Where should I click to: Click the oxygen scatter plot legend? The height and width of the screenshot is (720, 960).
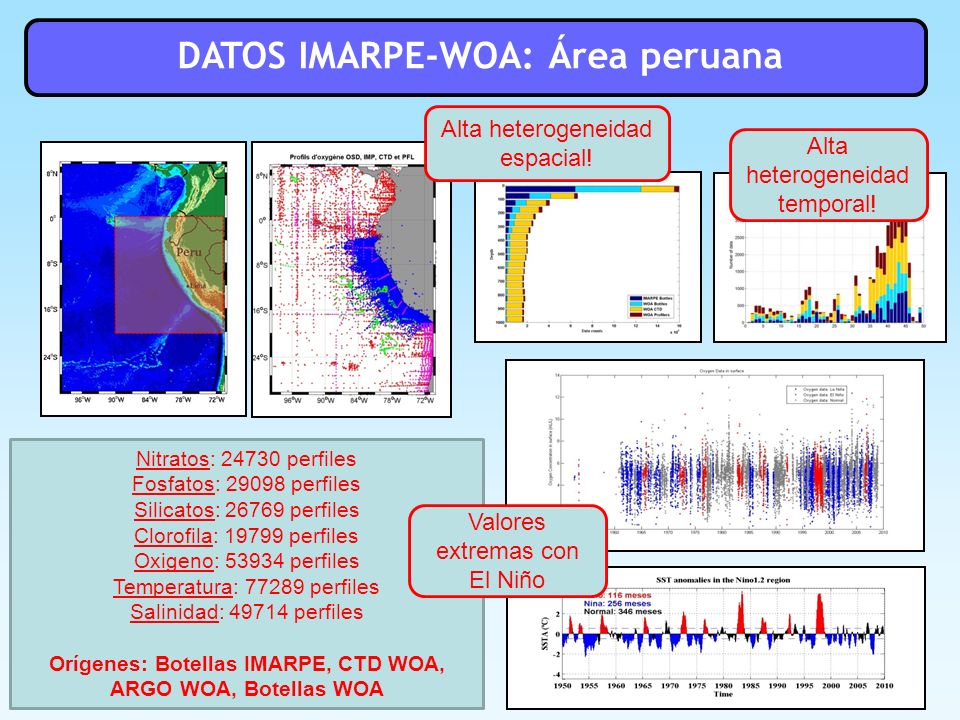tap(816, 394)
